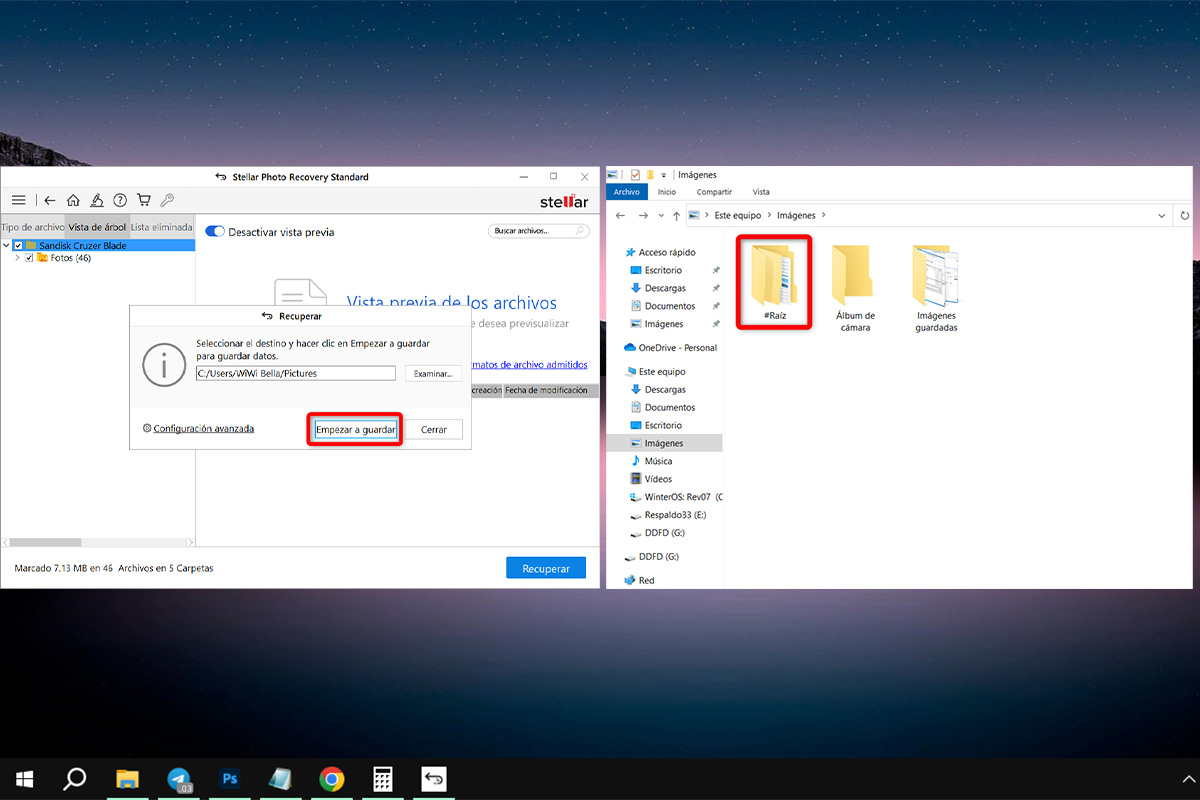1200x800 pixels.
Task: Collapse the Sandisk Cruzer Blade tree node
Action: [x=7, y=246]
